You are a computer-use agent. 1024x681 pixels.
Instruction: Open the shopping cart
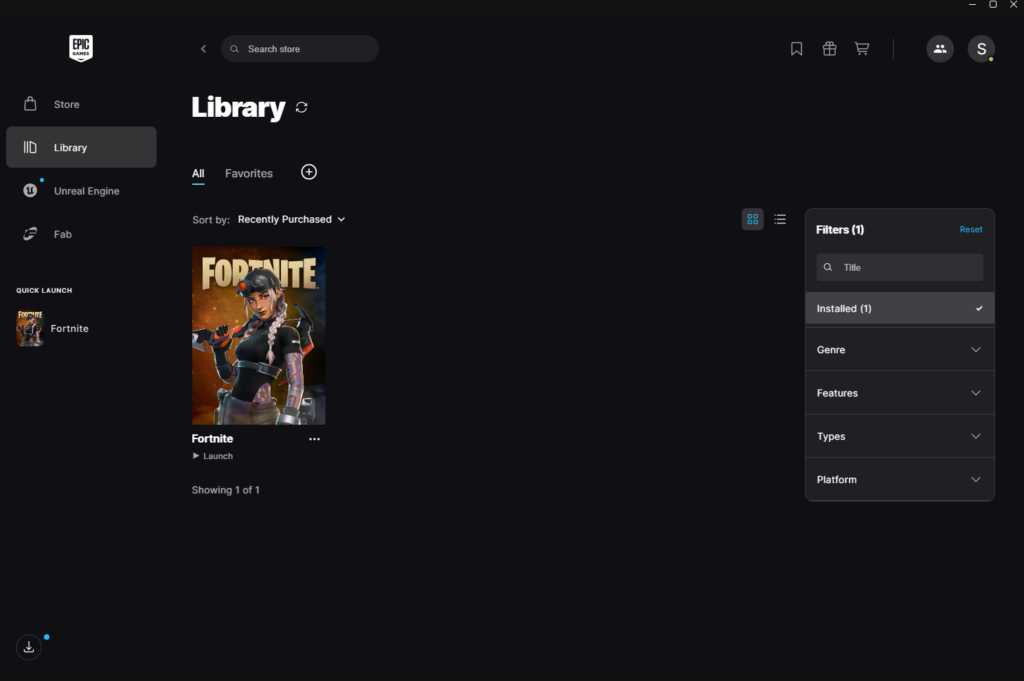(x=862, y=49)
